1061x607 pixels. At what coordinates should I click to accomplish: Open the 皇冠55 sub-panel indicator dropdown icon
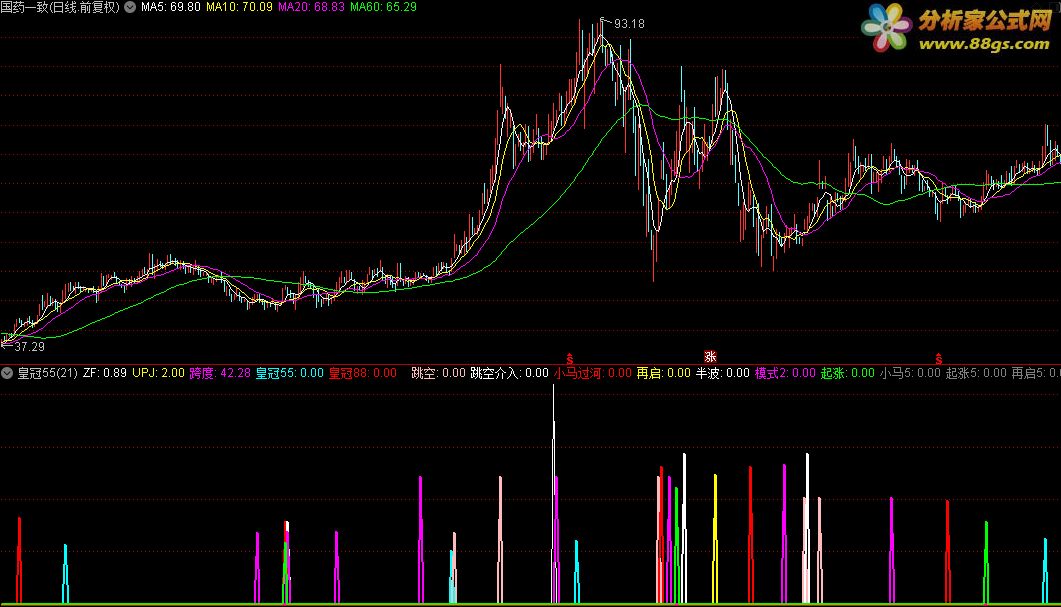[7, 373]
